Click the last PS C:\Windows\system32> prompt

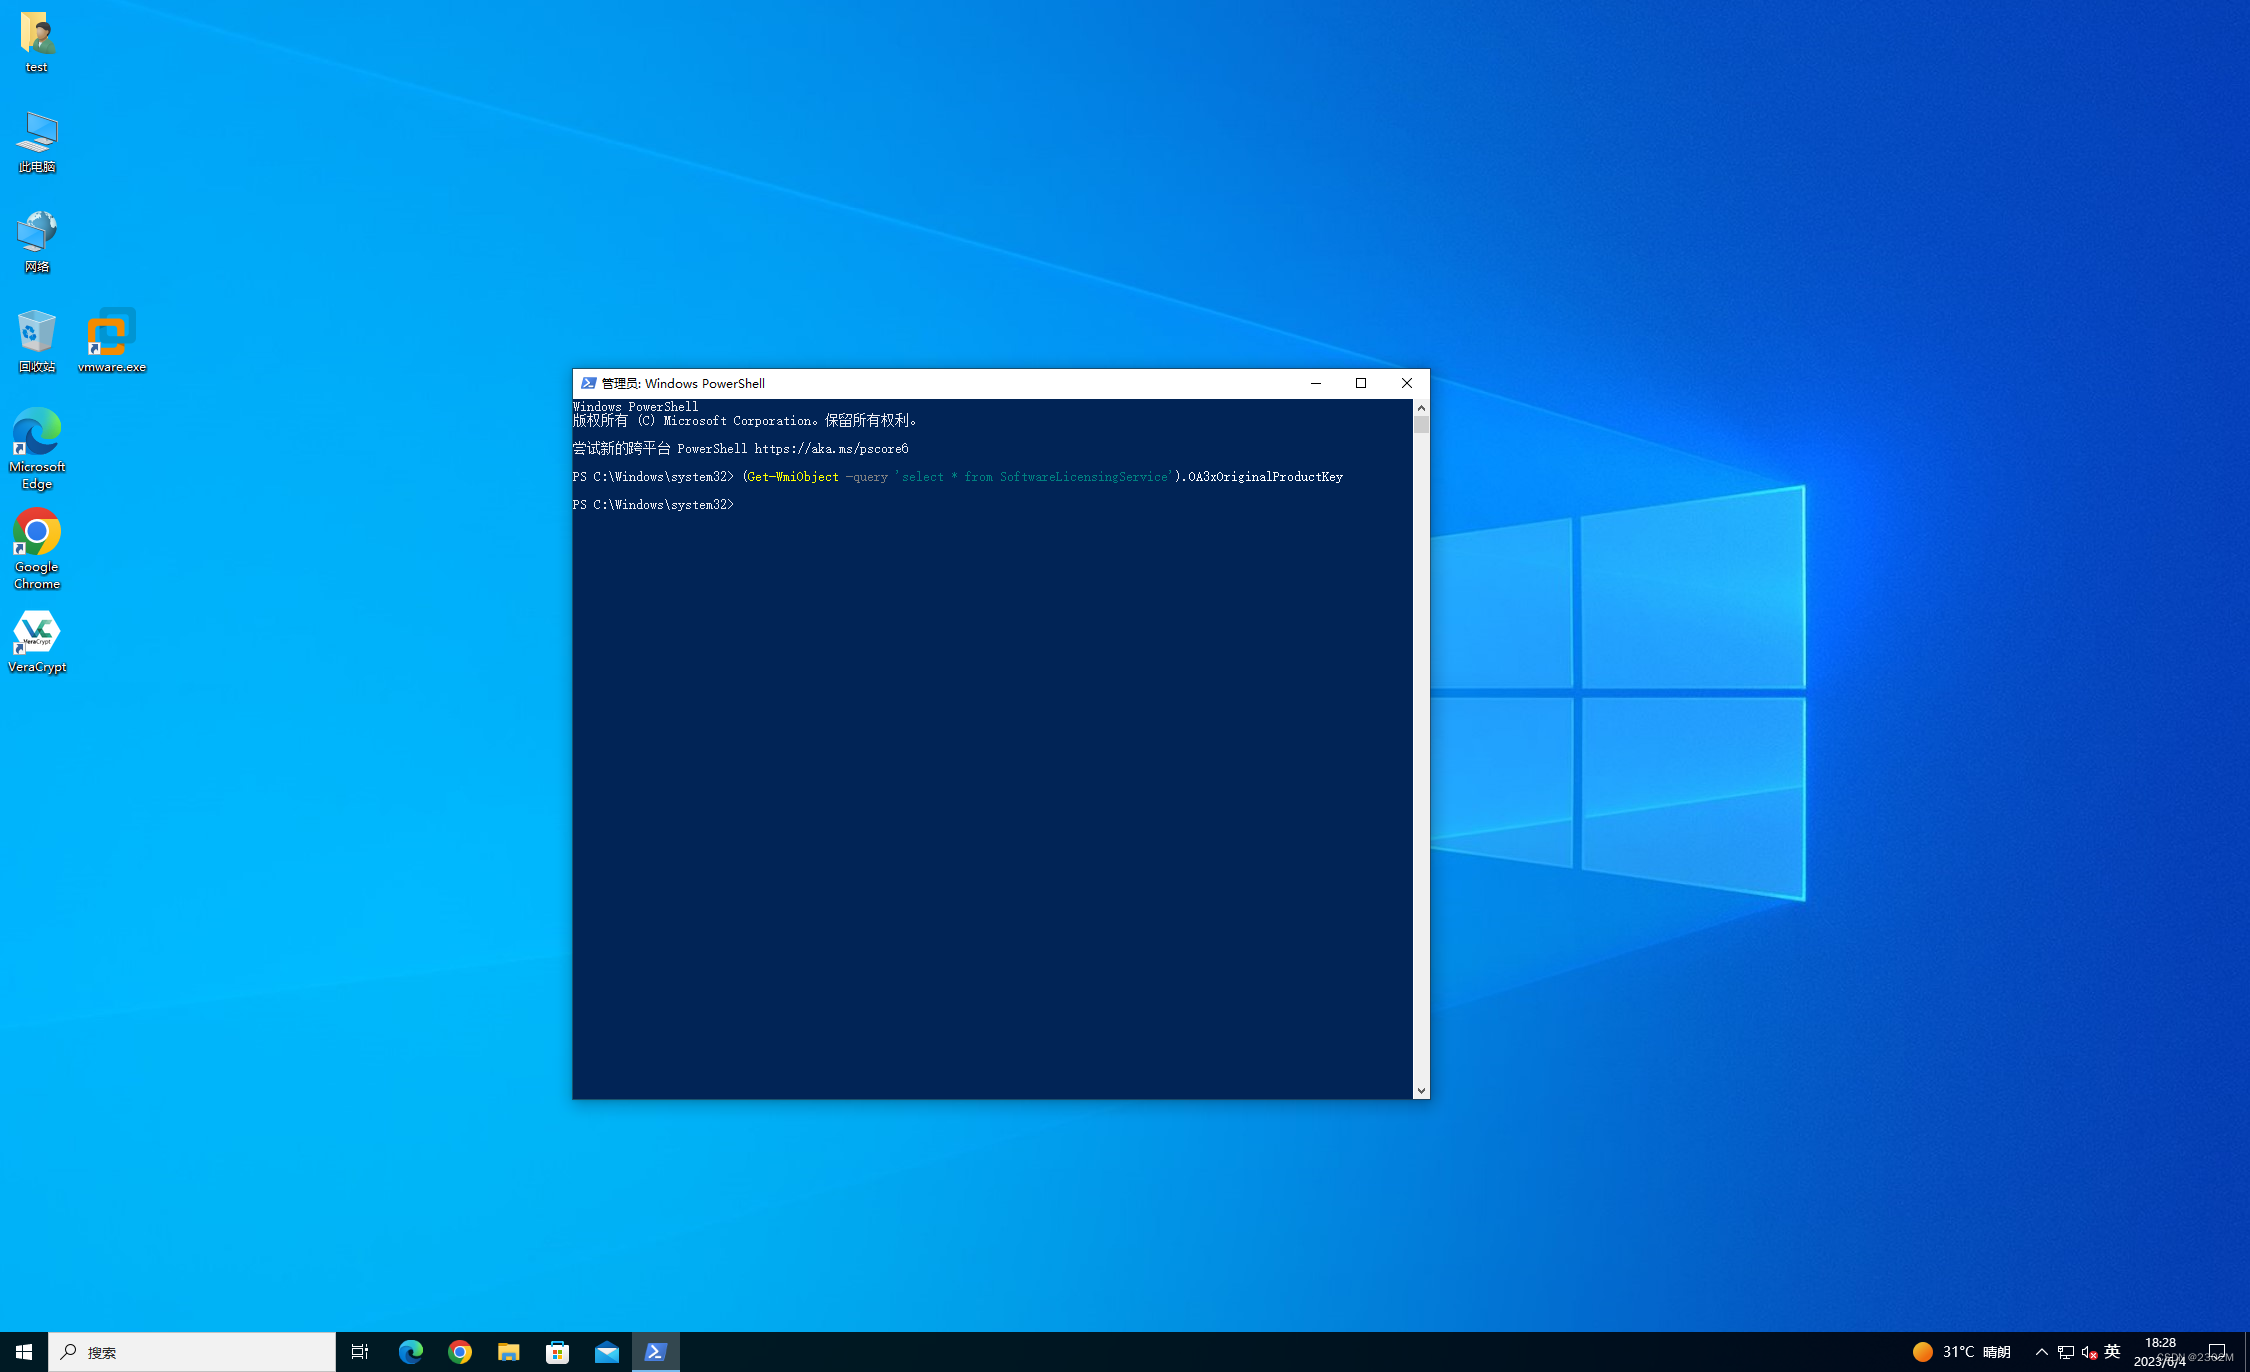[653, 505]
